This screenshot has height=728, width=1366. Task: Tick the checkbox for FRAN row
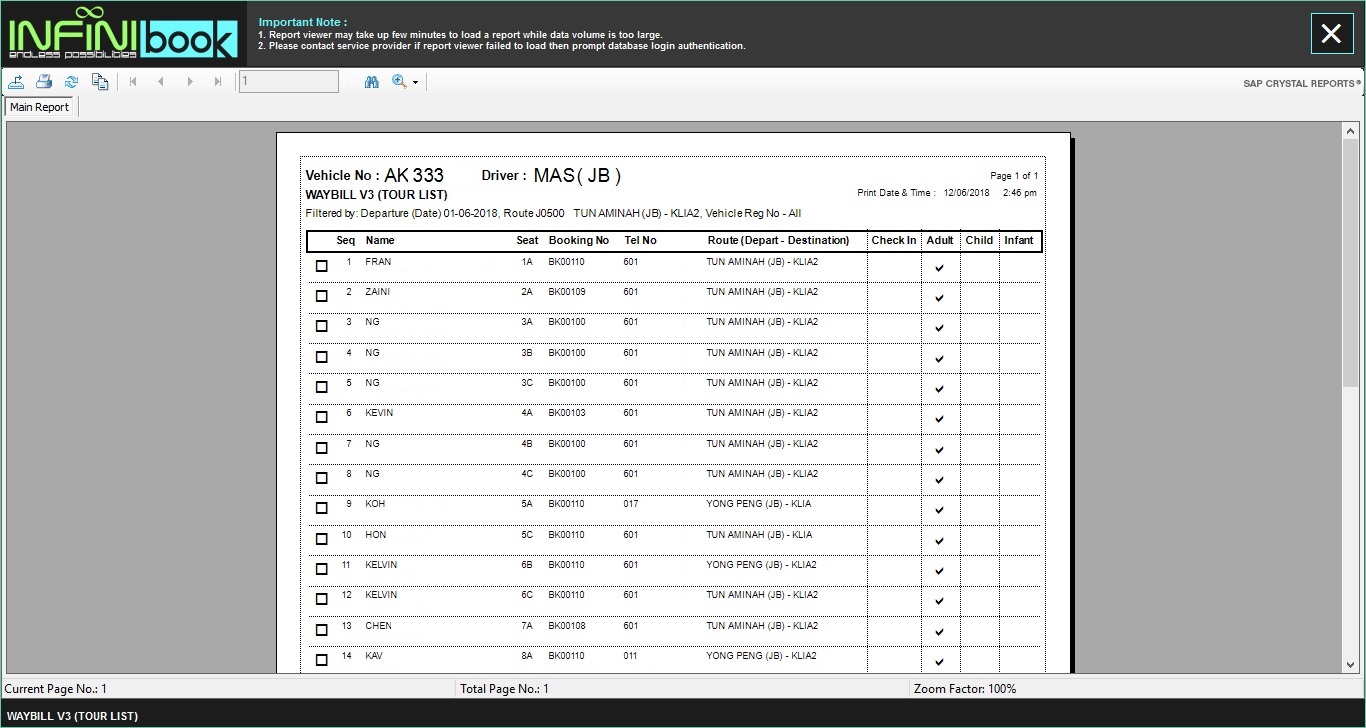(x=321, y=266)
